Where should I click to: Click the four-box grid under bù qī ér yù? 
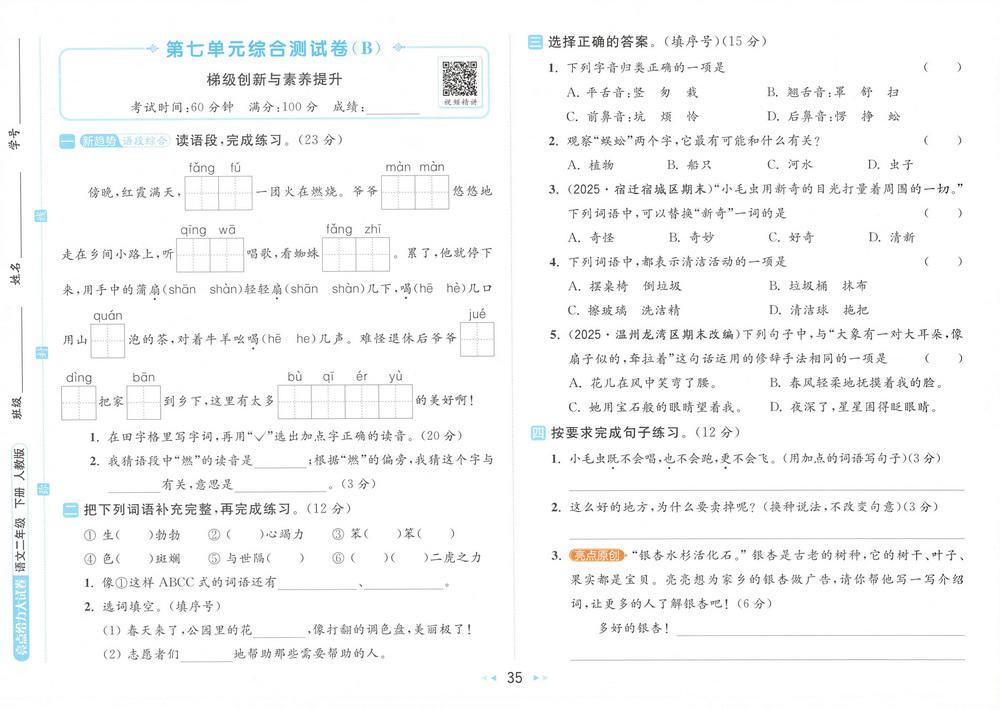pyautogui.click(x=345, y=402)
